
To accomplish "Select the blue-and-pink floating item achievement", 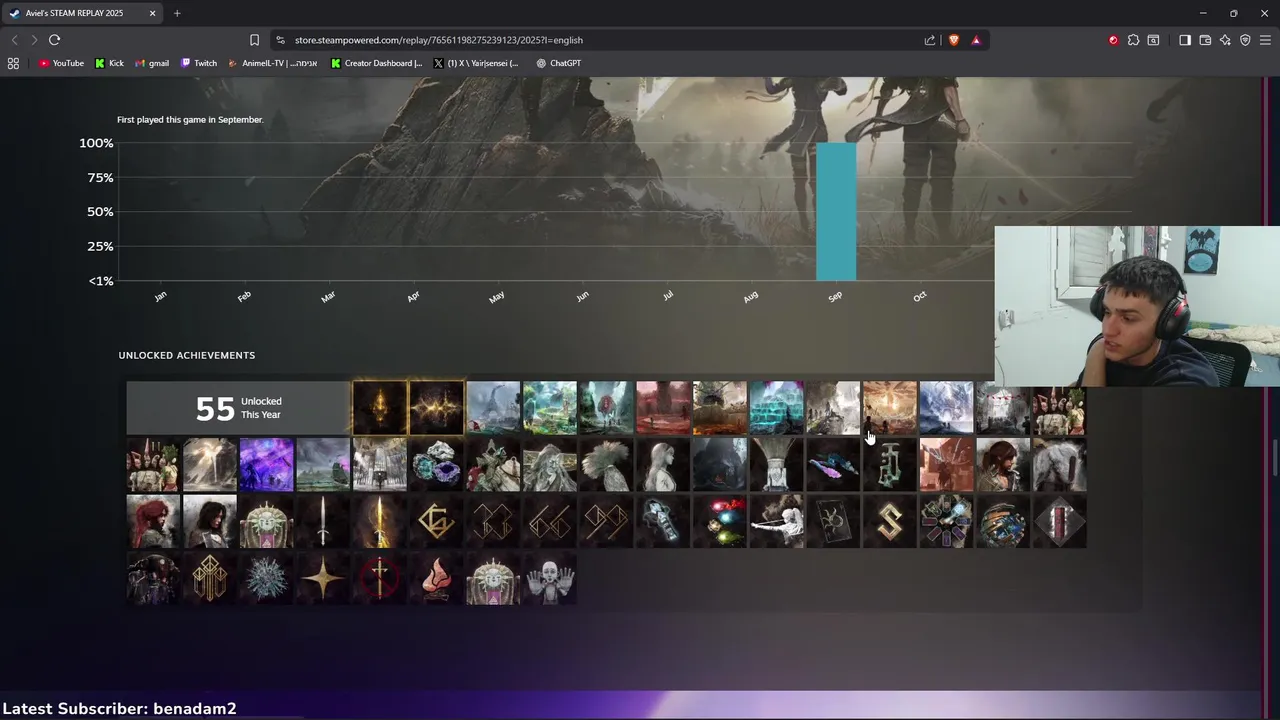I will point(833,465).
